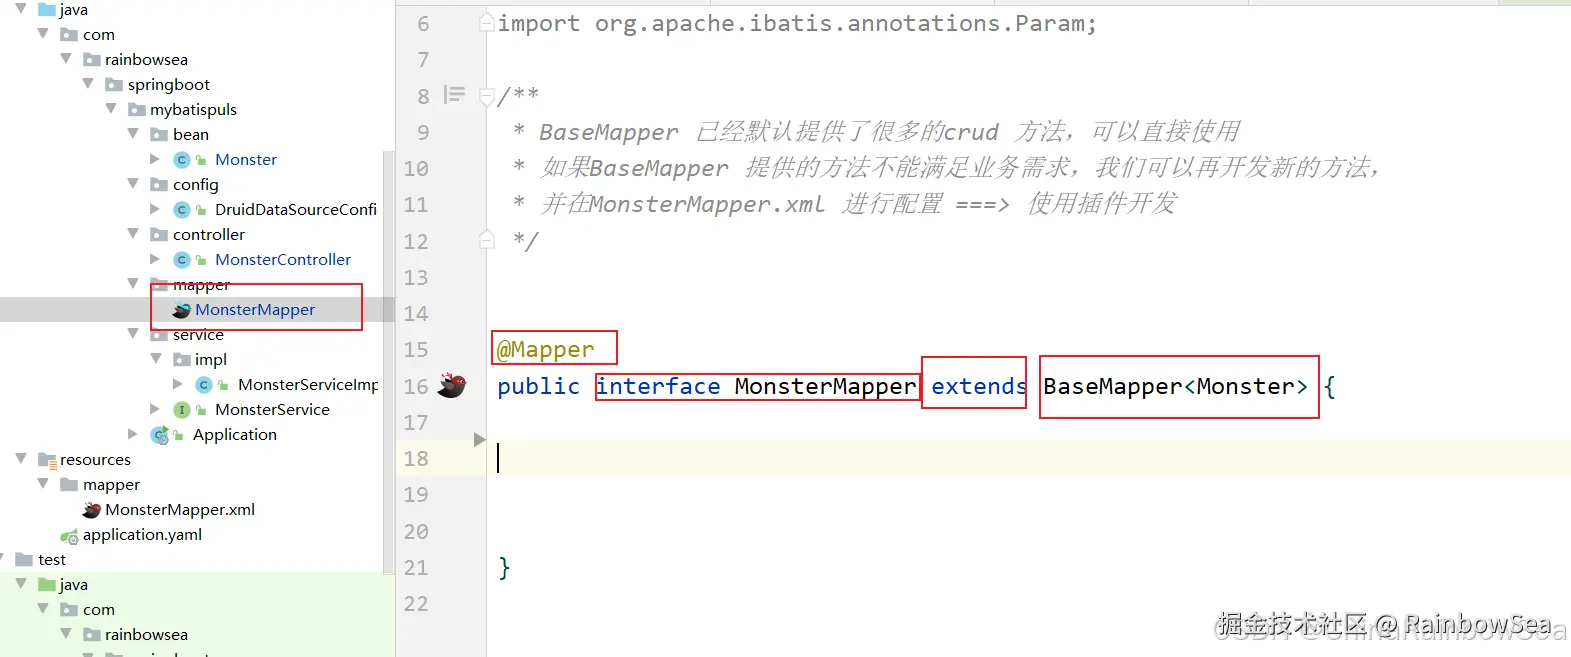Collapse the impl package arrow
Image resolution: width=1571 pixels, height=657 pixels.
click(156, 359)
